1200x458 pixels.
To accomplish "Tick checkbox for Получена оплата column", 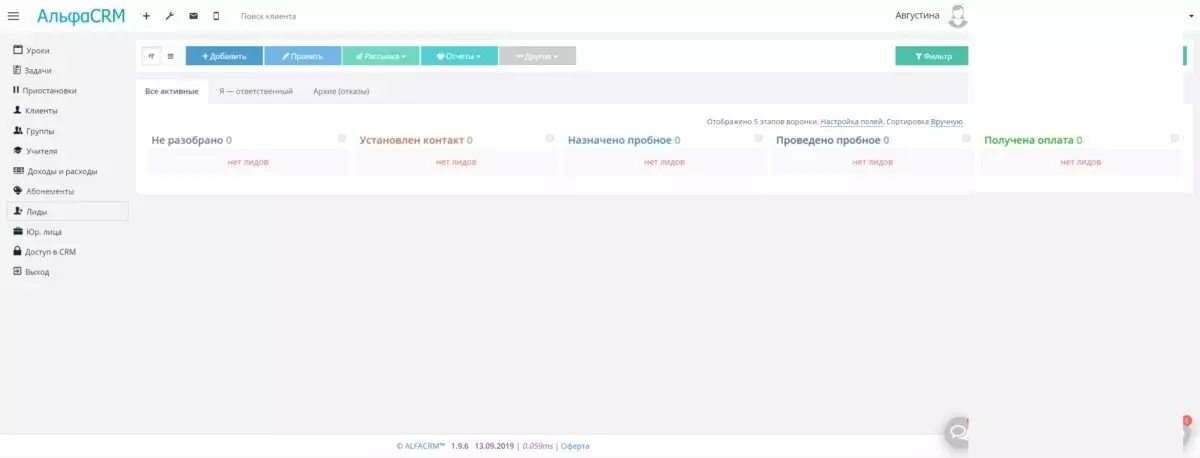I will coord(1174,138).
